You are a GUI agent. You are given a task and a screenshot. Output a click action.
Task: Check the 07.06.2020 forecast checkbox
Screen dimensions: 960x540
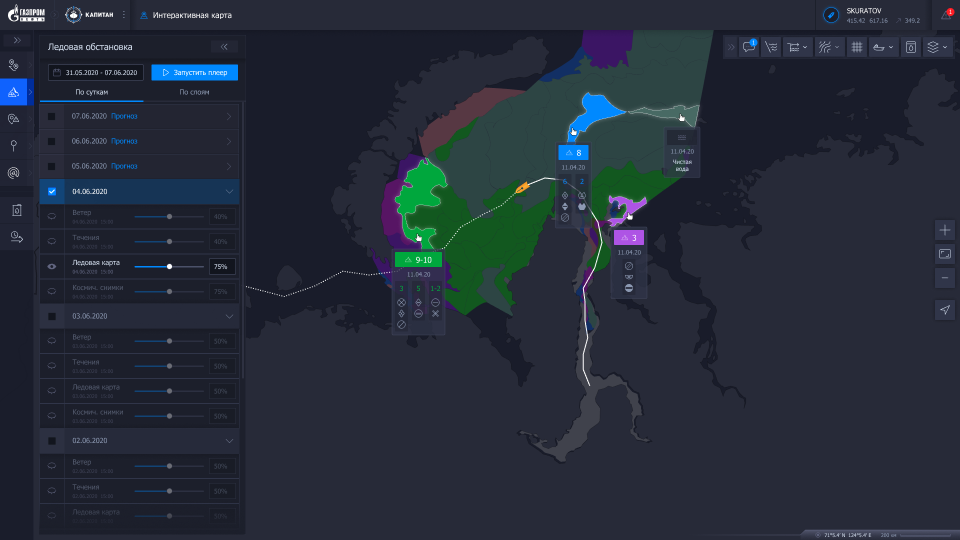(52, 116)
